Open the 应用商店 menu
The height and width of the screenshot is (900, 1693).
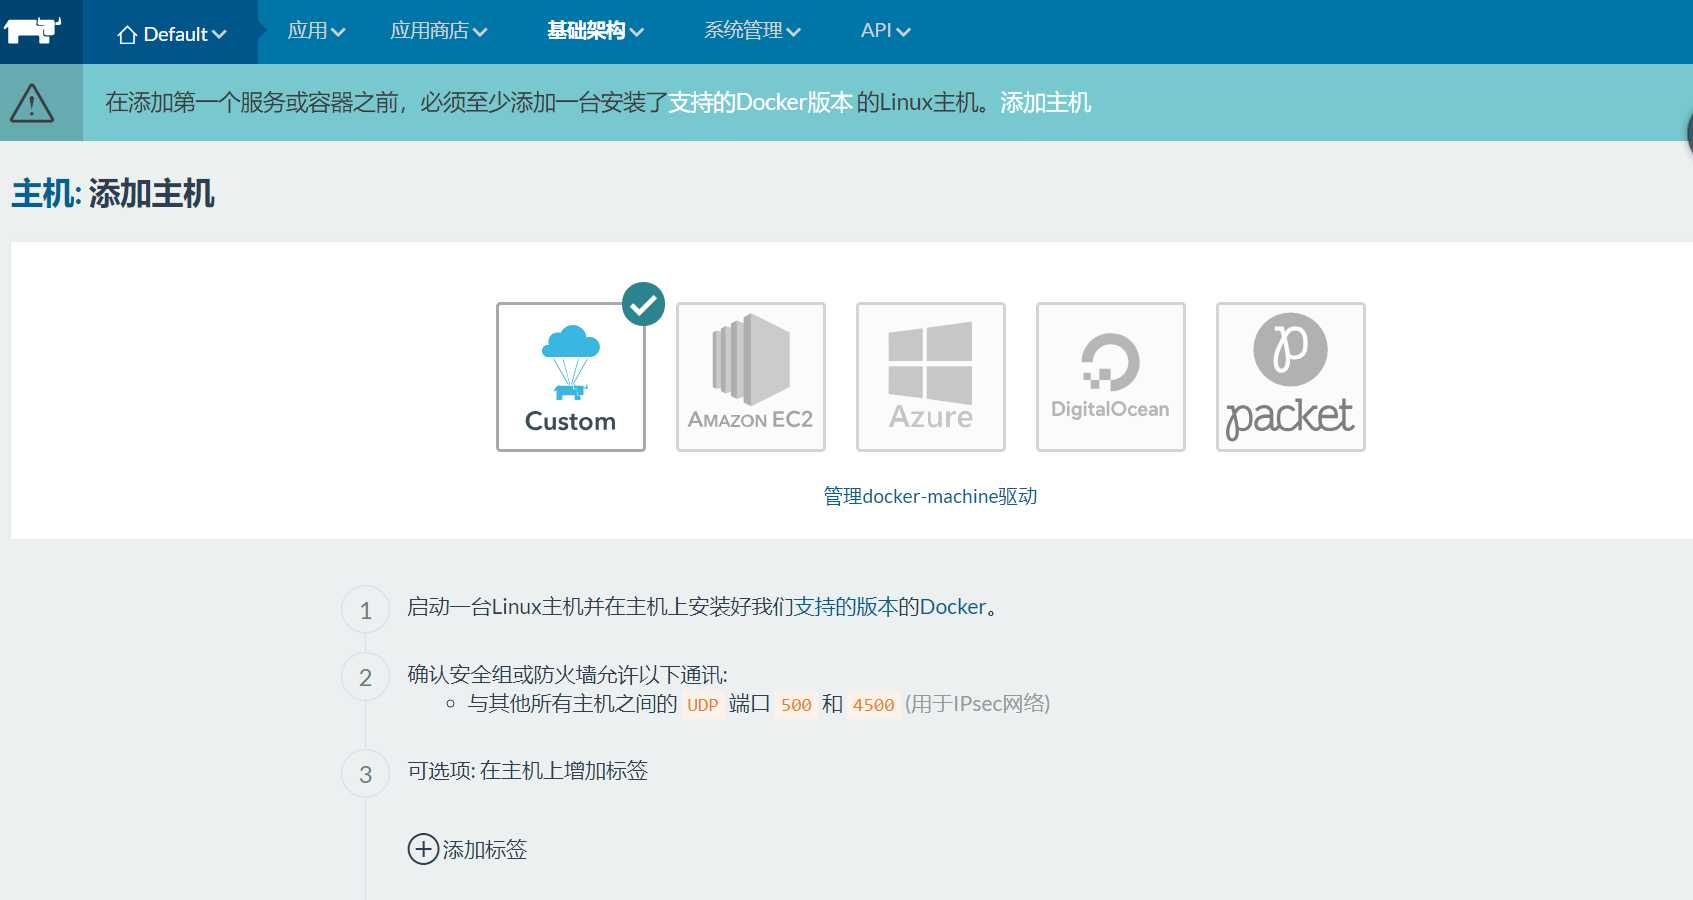438,31
